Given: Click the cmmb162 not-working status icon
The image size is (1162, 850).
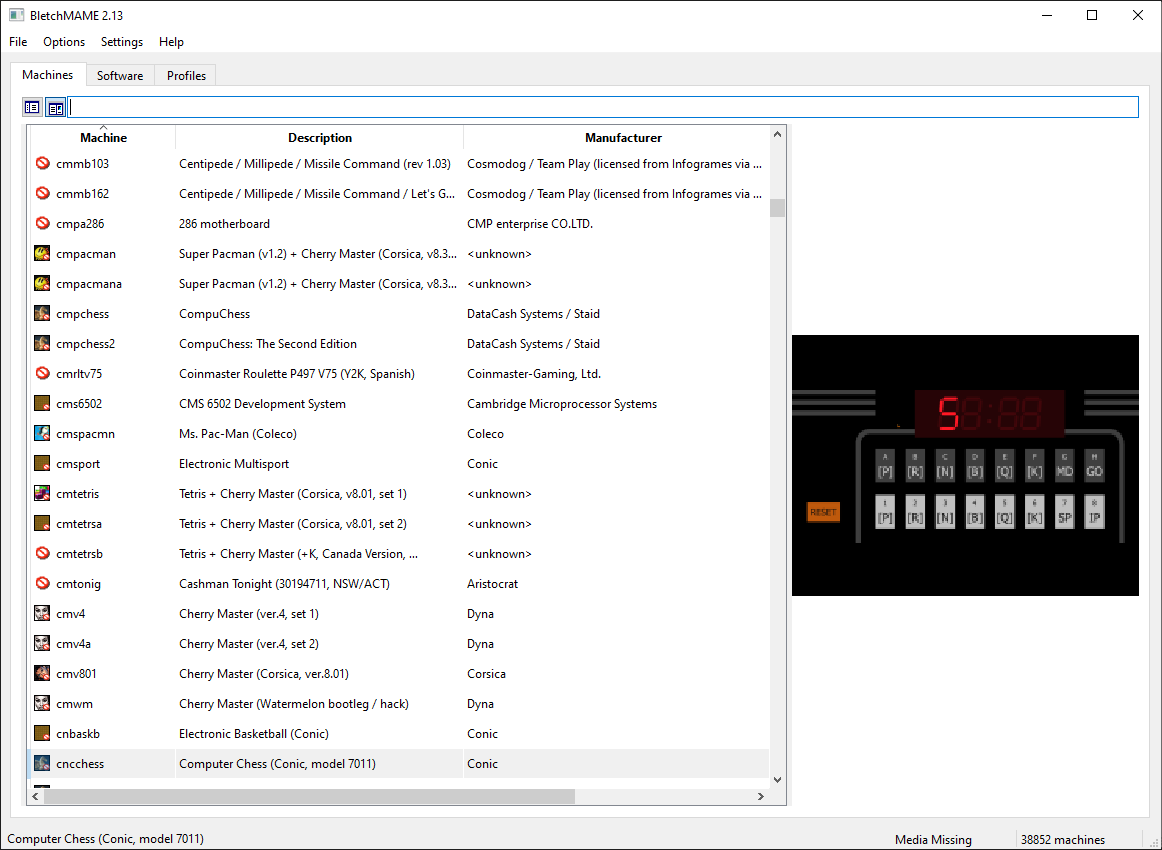Looking at the screenshot, I should click(42, 193).
